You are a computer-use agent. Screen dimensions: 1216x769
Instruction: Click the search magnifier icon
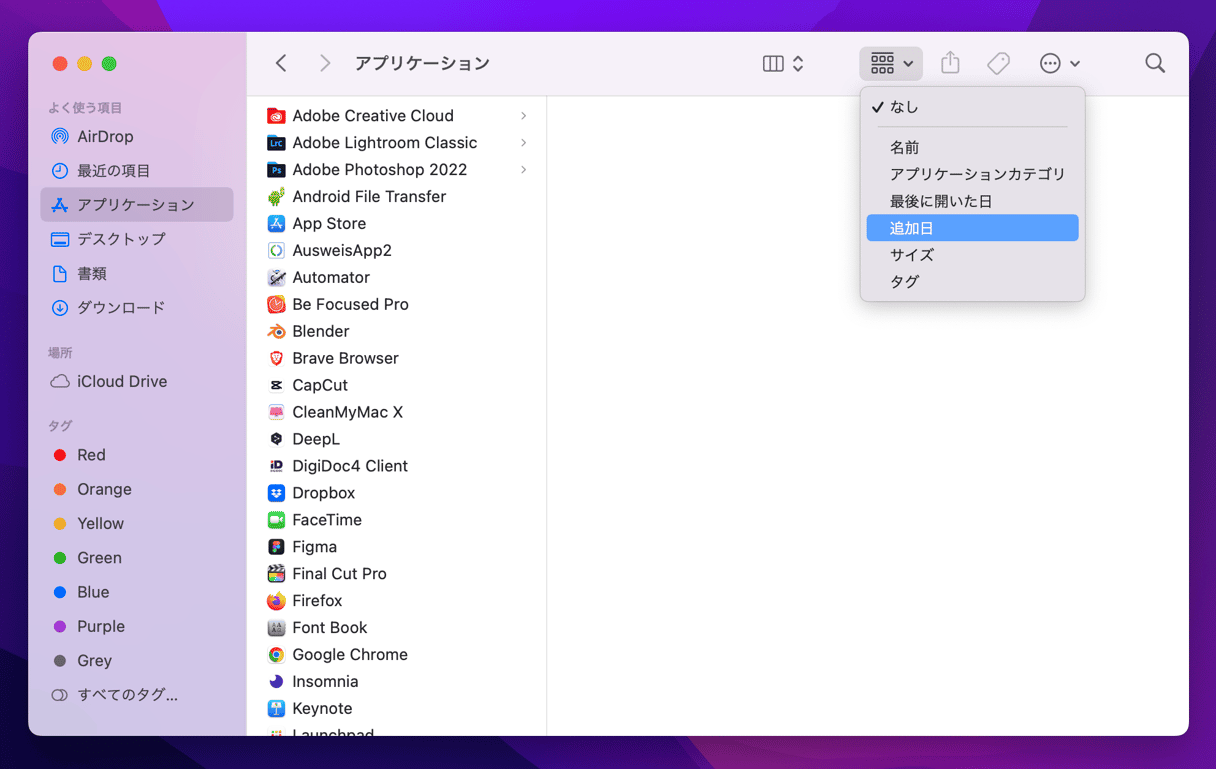pyautogui.click(x=1155, y=63)
